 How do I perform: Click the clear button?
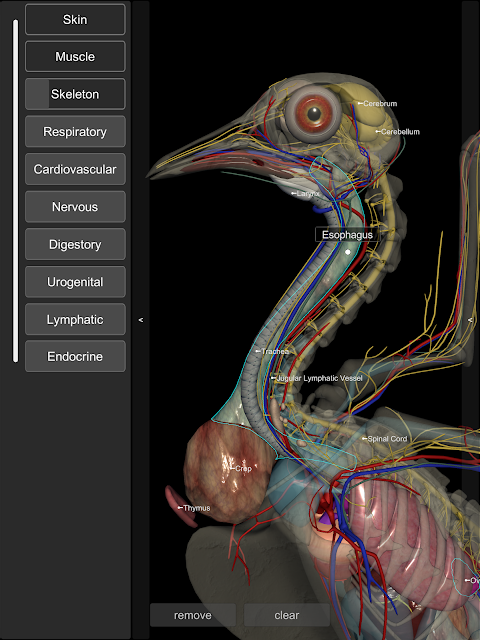tap(287, 615)
